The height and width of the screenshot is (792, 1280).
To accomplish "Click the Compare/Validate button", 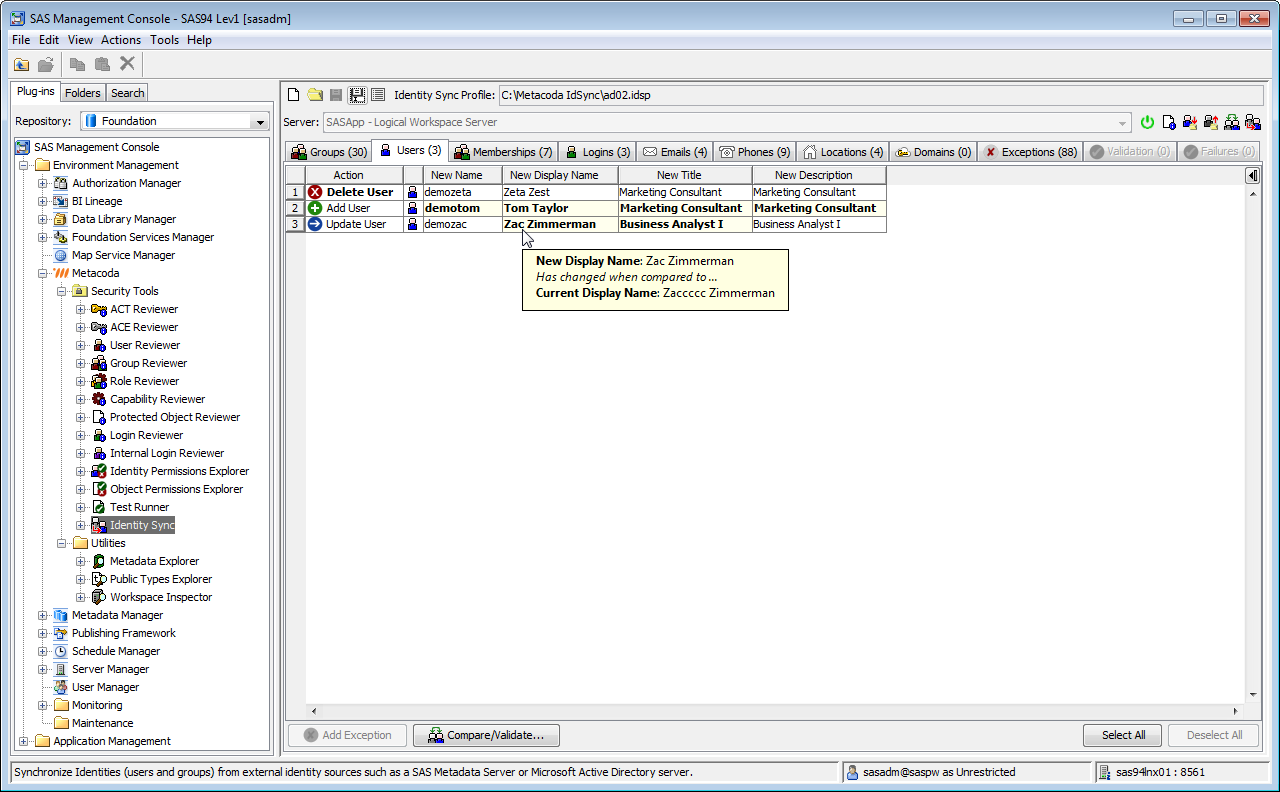I will click(x=486, y=735).
